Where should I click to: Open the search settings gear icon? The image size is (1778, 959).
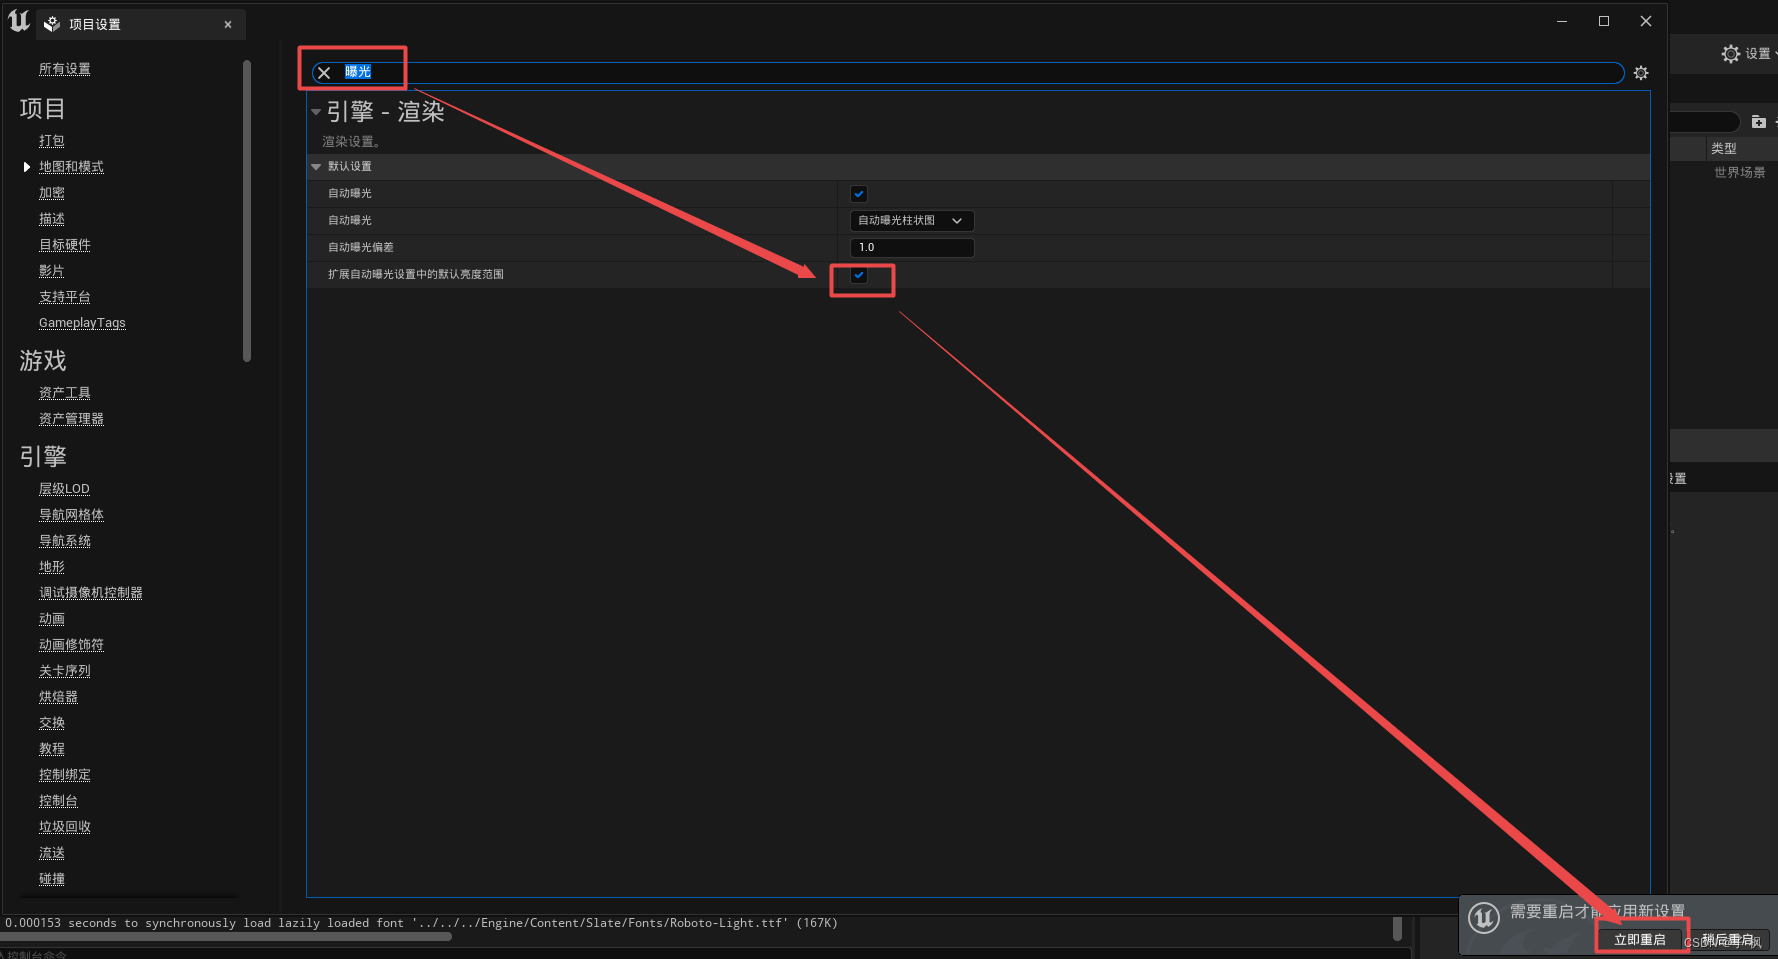click(1641, 73)
